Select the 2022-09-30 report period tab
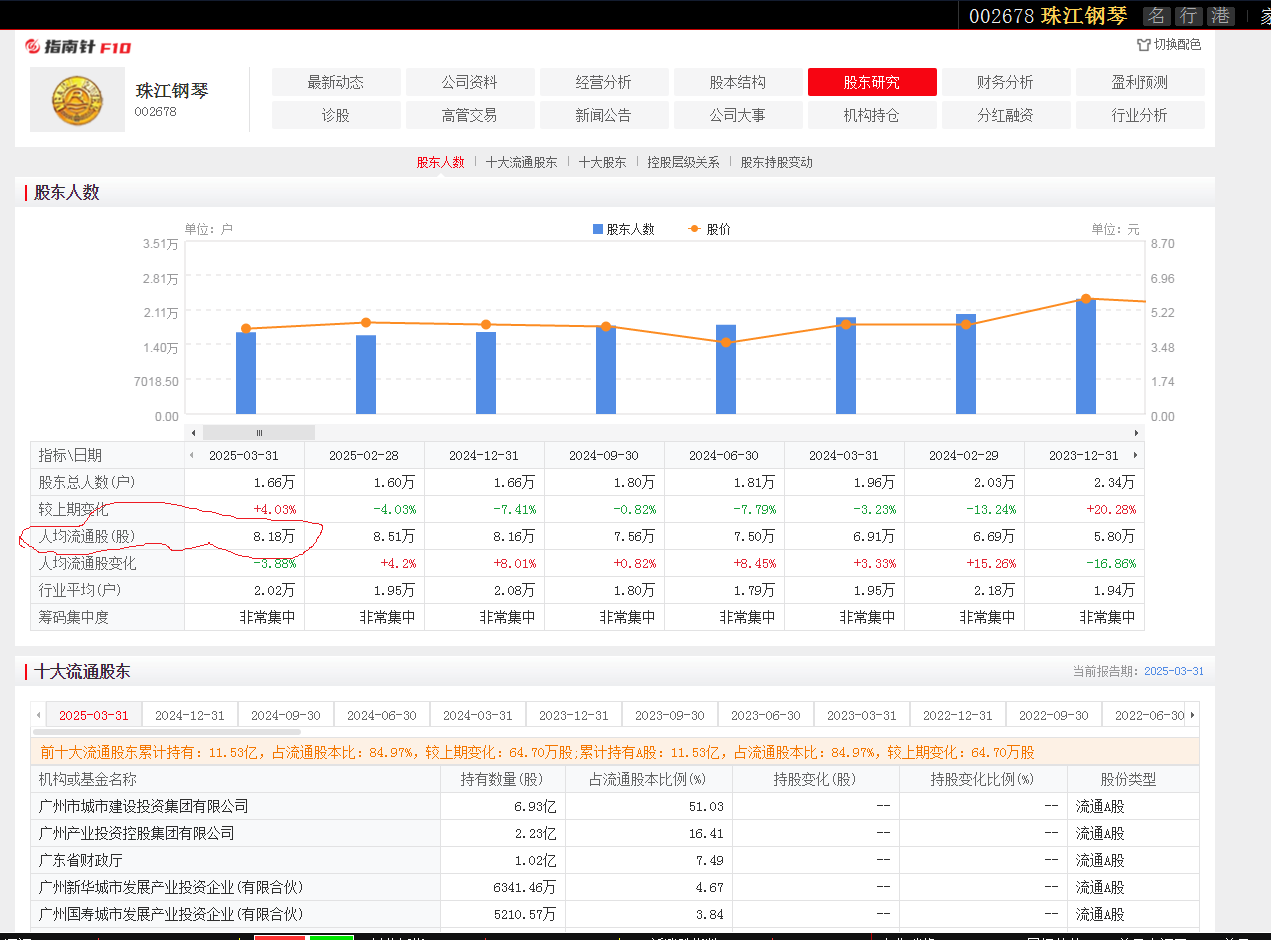This screenshot has height=940, width=1271. 1054,715
